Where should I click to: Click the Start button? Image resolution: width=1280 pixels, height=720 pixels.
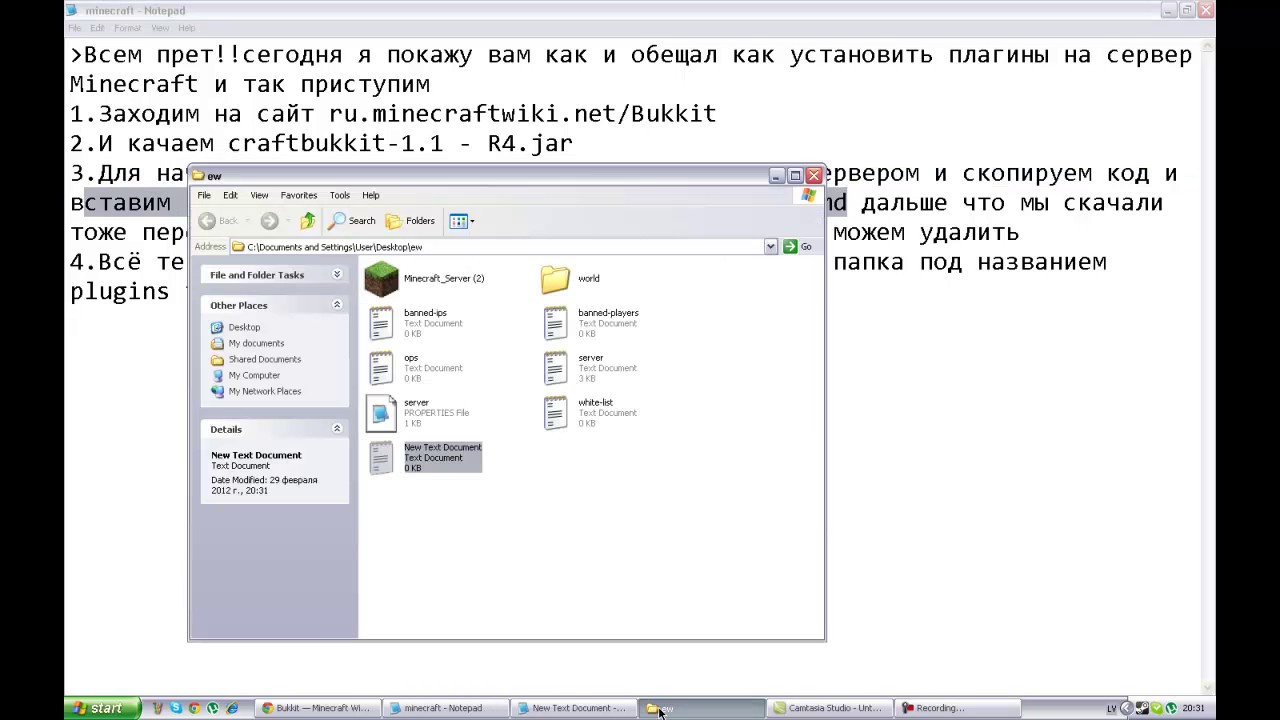(x=101, y=708)
